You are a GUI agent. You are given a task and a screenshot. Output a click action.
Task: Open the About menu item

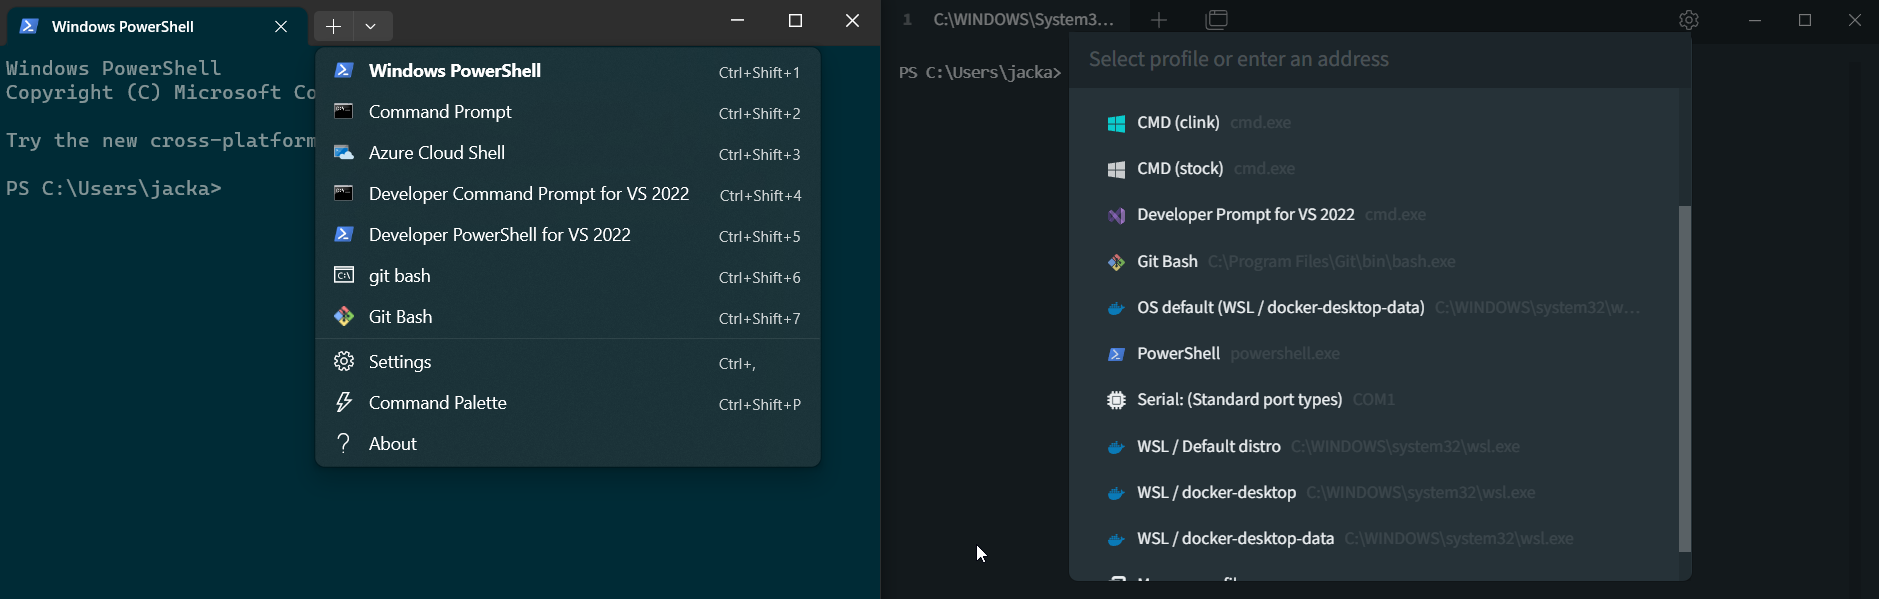pos(567,444)
